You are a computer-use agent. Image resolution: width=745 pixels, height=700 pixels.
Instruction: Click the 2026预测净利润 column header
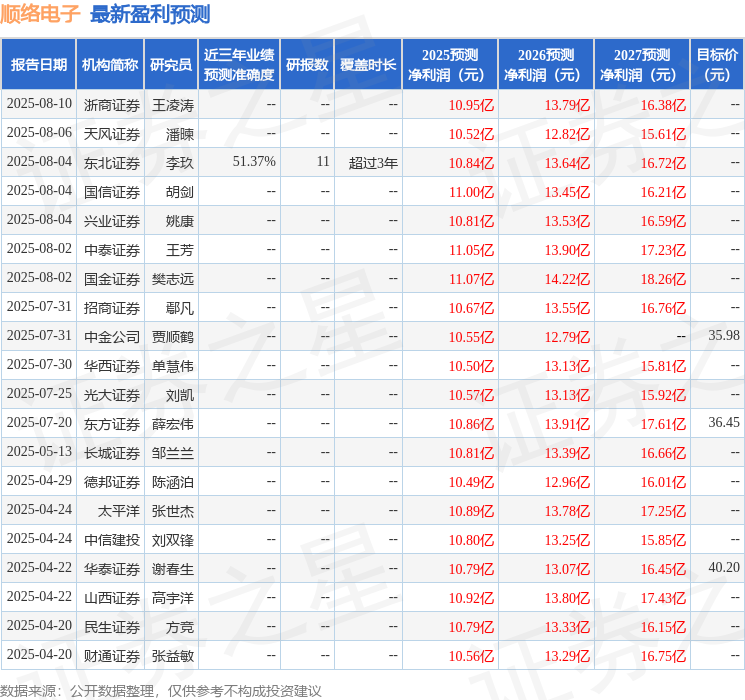[x=546, y=65]
